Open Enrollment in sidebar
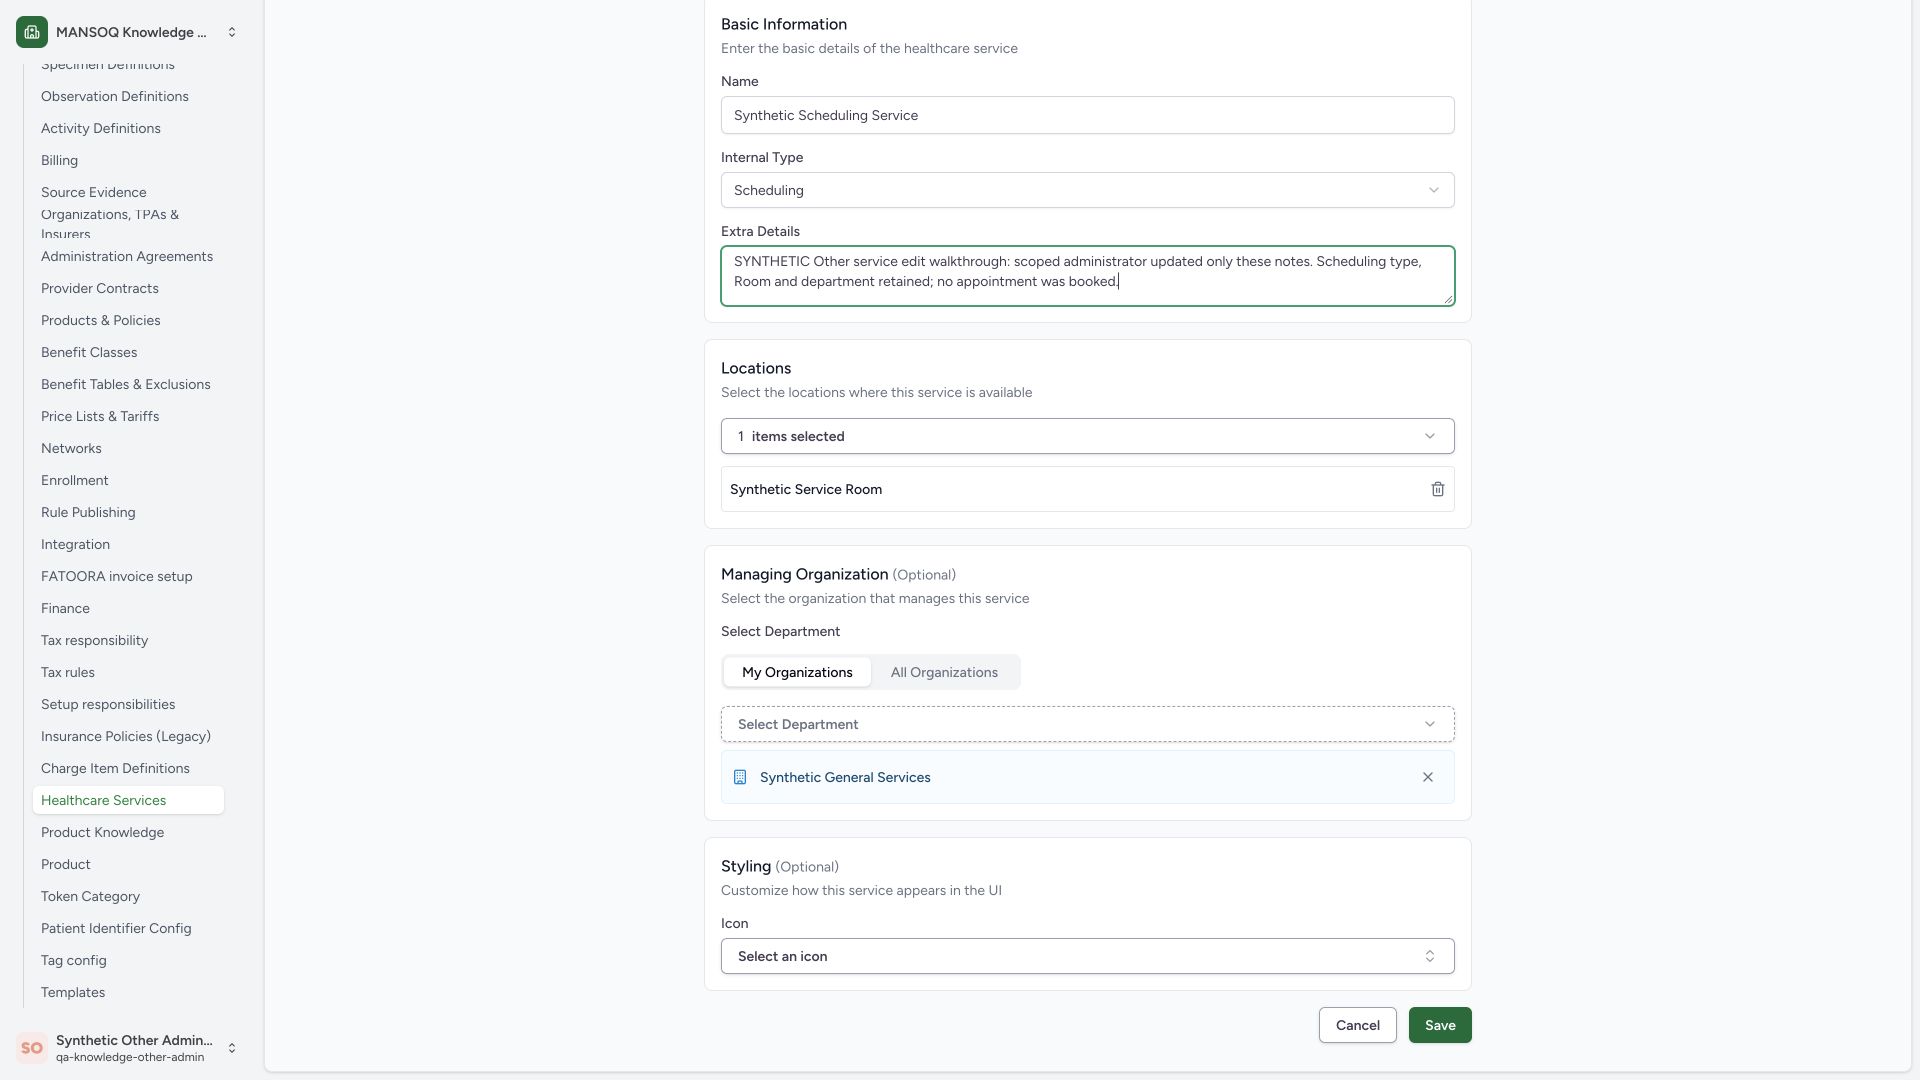The width and height of the screenshot is (1920, 1080). tap(74, 480)
